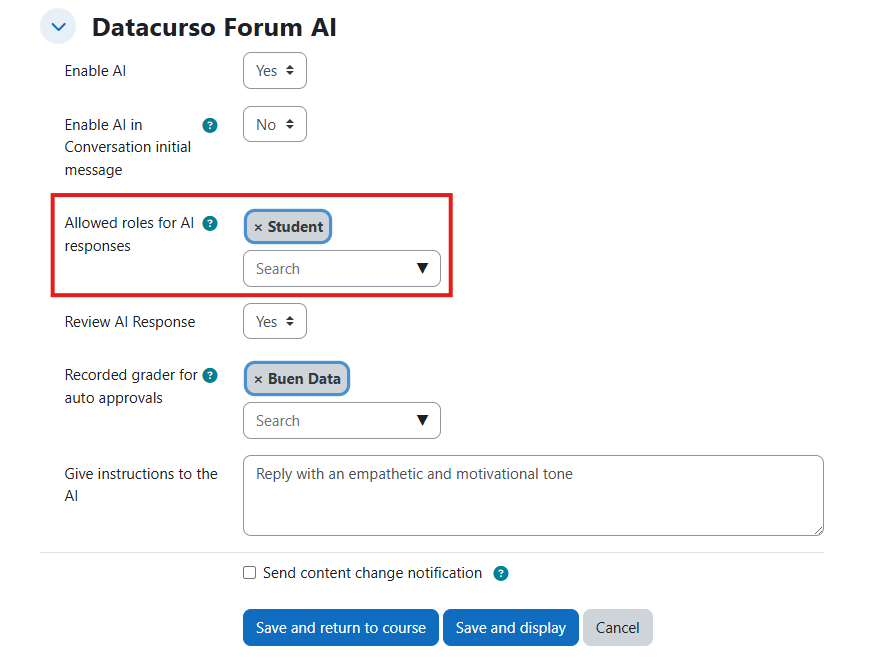Focus the recorded grader Search field
877x661 pixels.
pyautogui.click(x=325, y=421)
